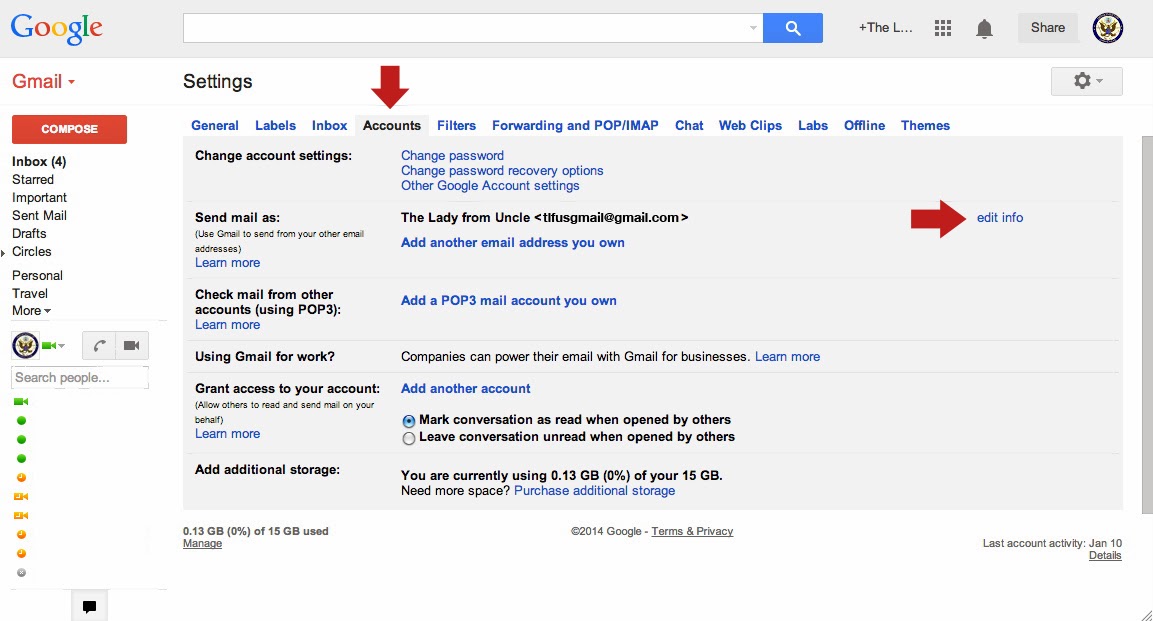Open the Personal label
The height and width of the screenshot is (621, 1153).
37,276
